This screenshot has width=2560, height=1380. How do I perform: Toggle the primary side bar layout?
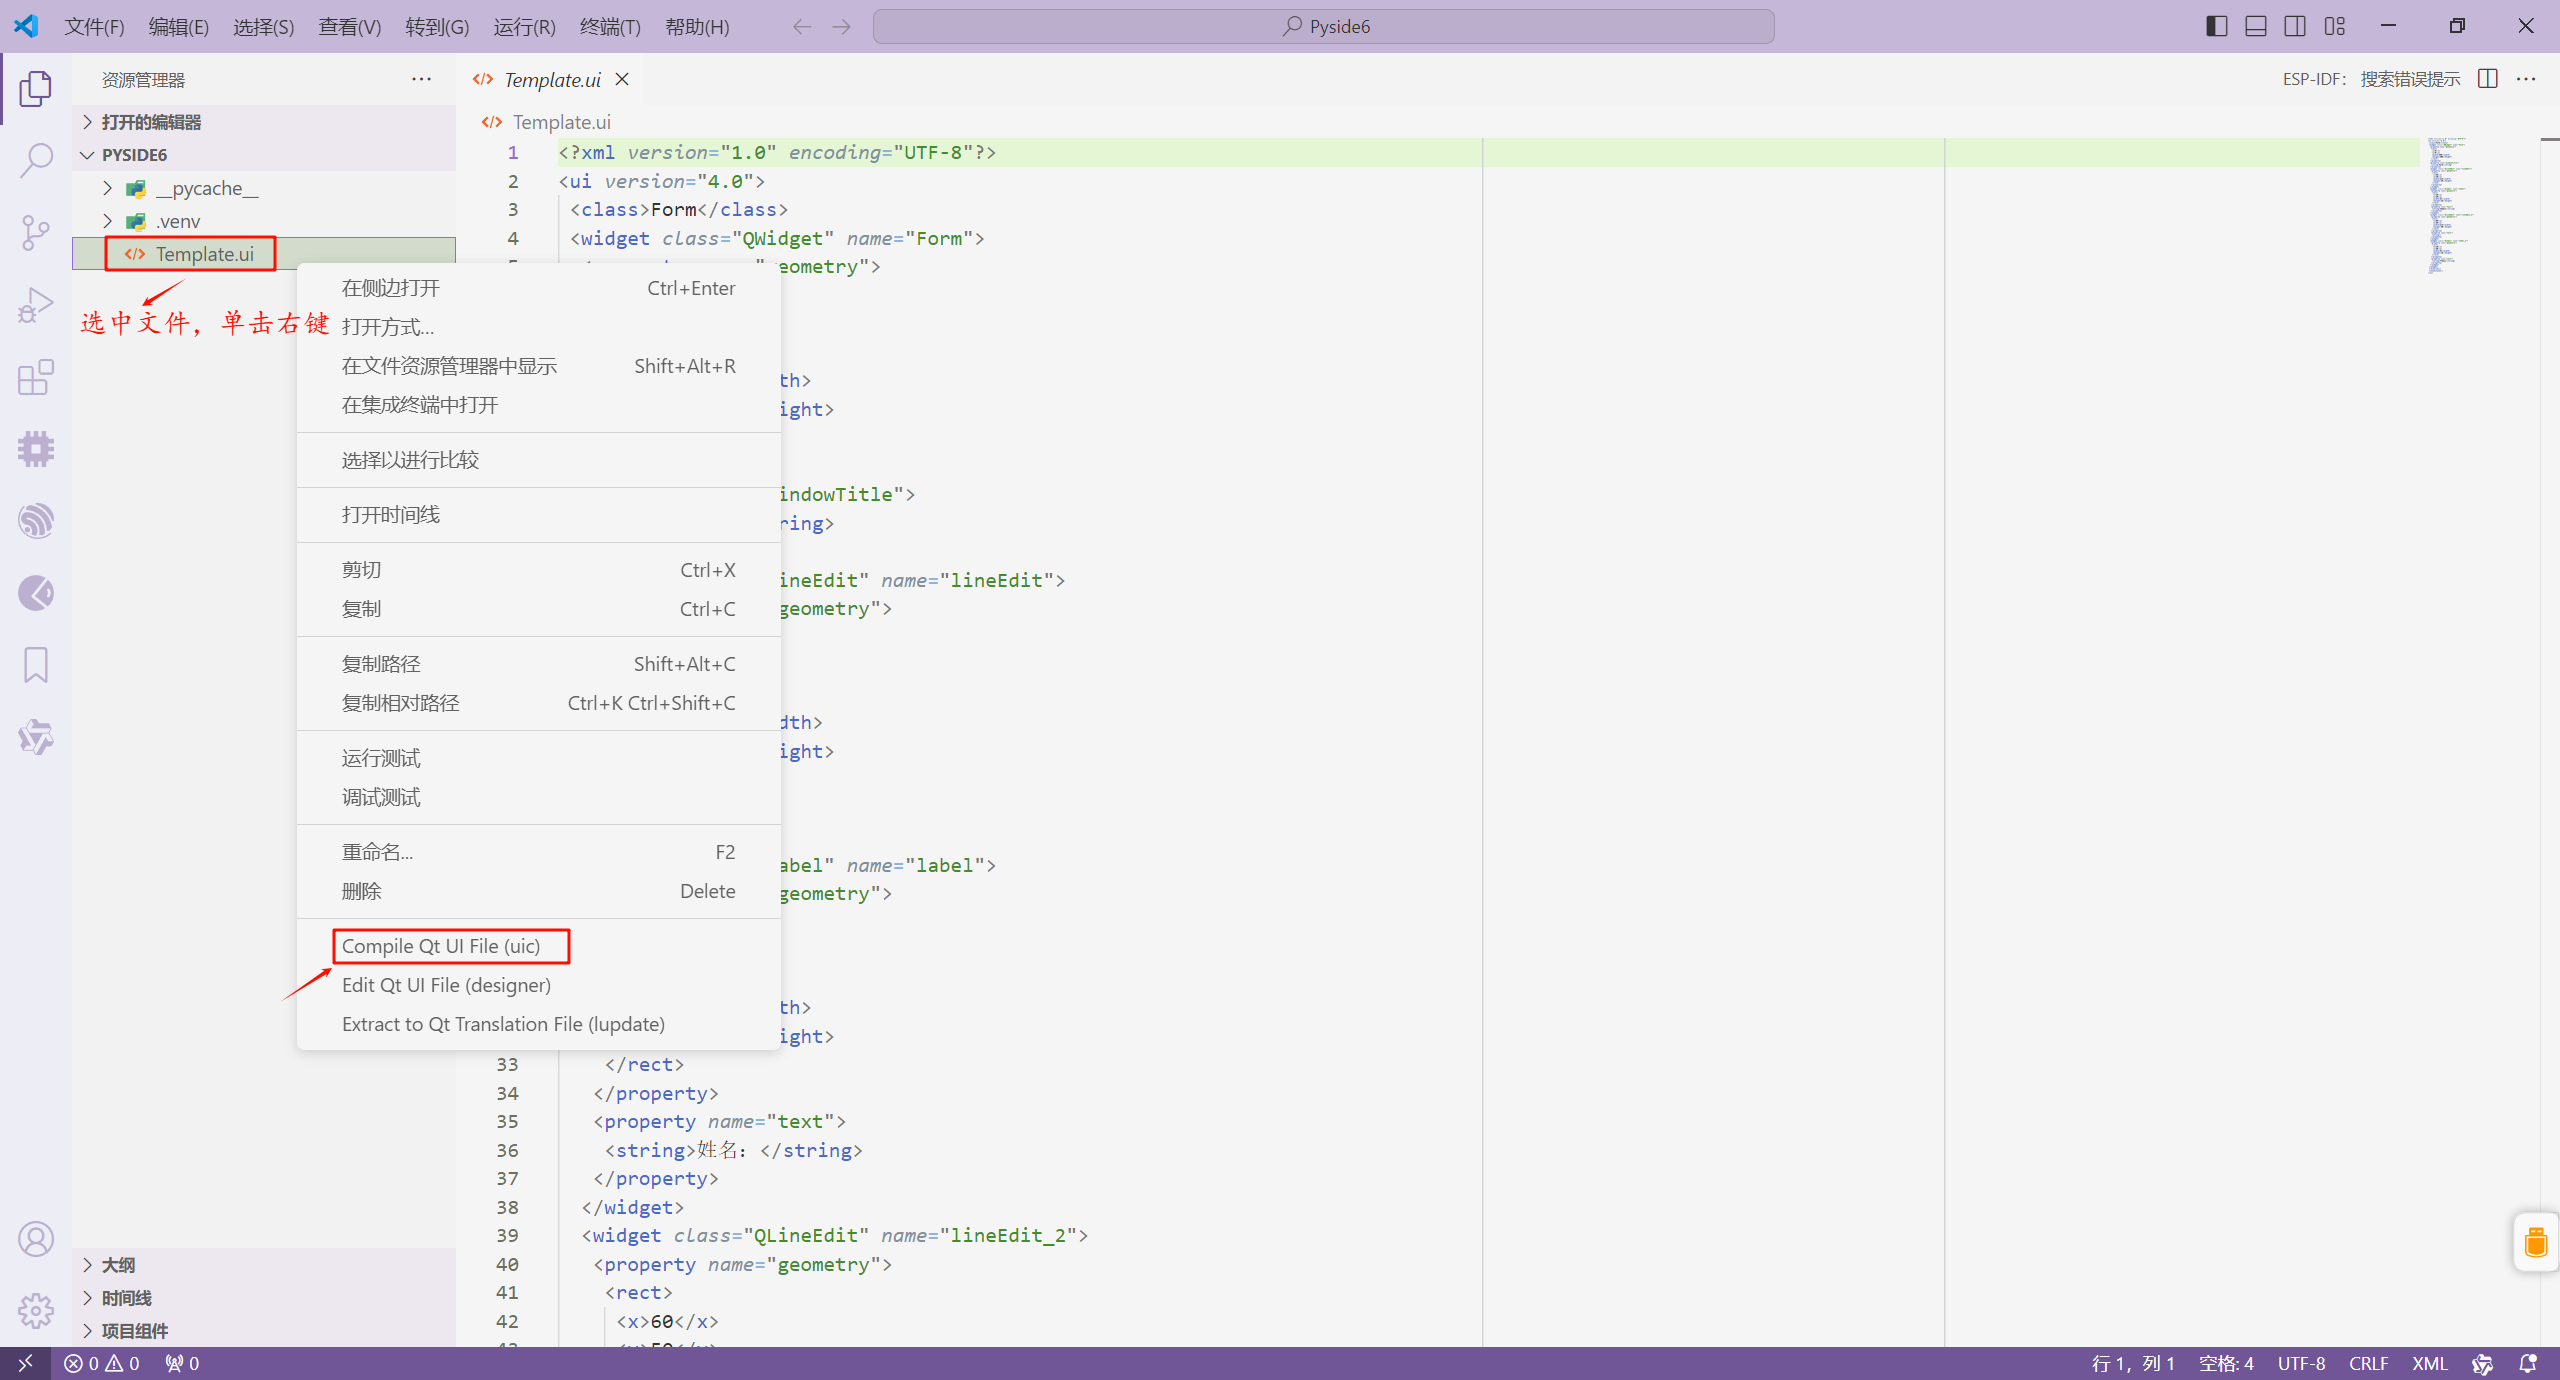click(x=2216, y=26)
